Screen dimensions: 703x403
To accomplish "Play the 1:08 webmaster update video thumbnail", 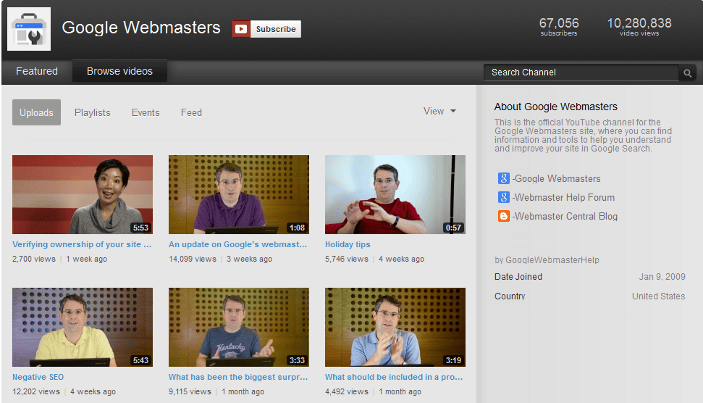I will tap(239, 195).
